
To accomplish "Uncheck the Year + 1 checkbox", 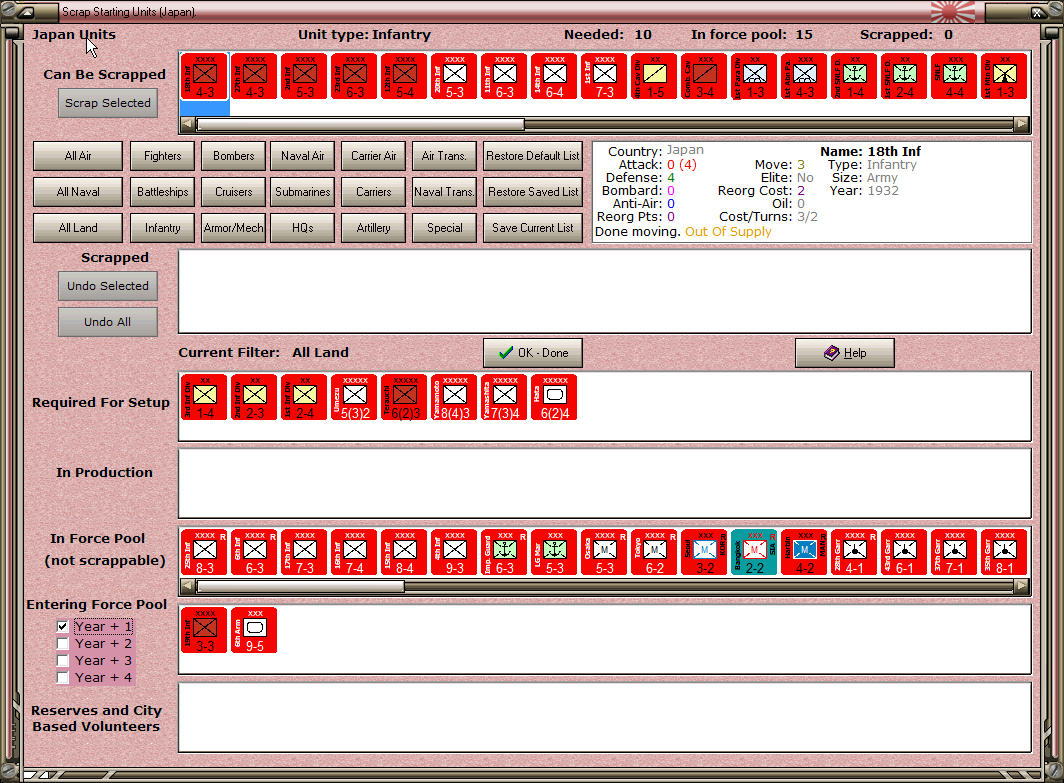I will 62,626.
